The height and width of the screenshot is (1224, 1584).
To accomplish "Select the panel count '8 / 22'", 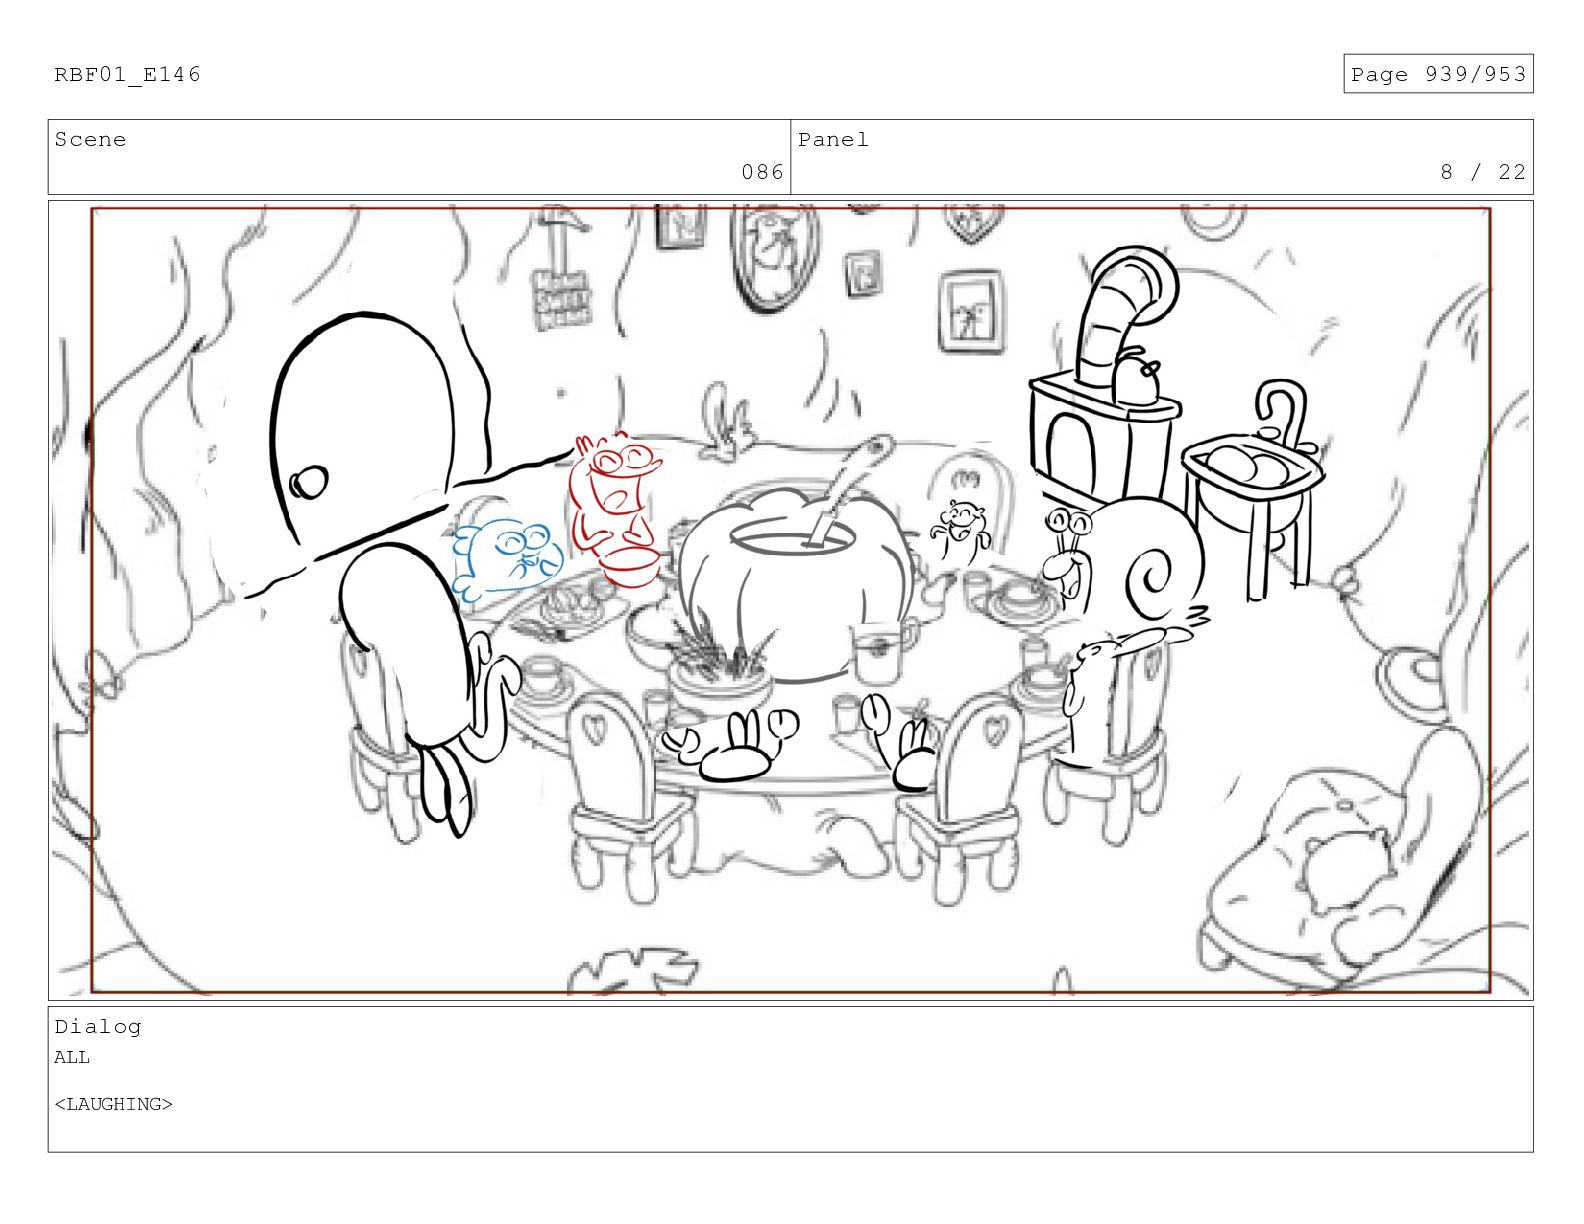I will pos(1483,172).
